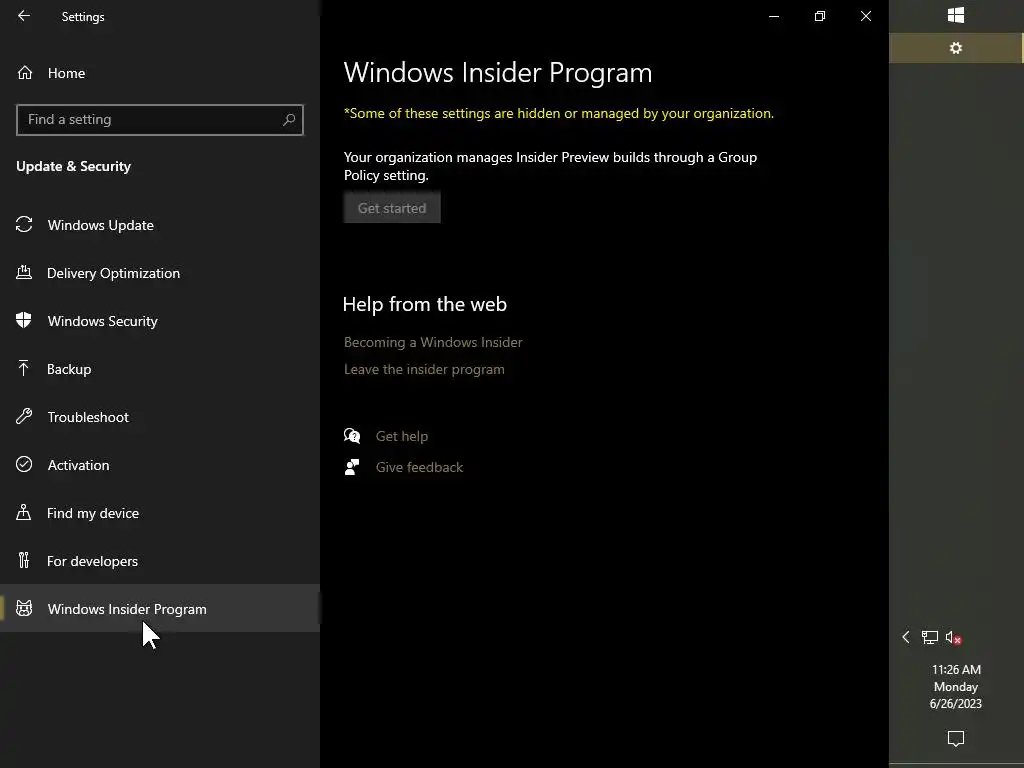1024x768 pixels.
Task: Click the Give feedback link
Action: coord(419,468)
